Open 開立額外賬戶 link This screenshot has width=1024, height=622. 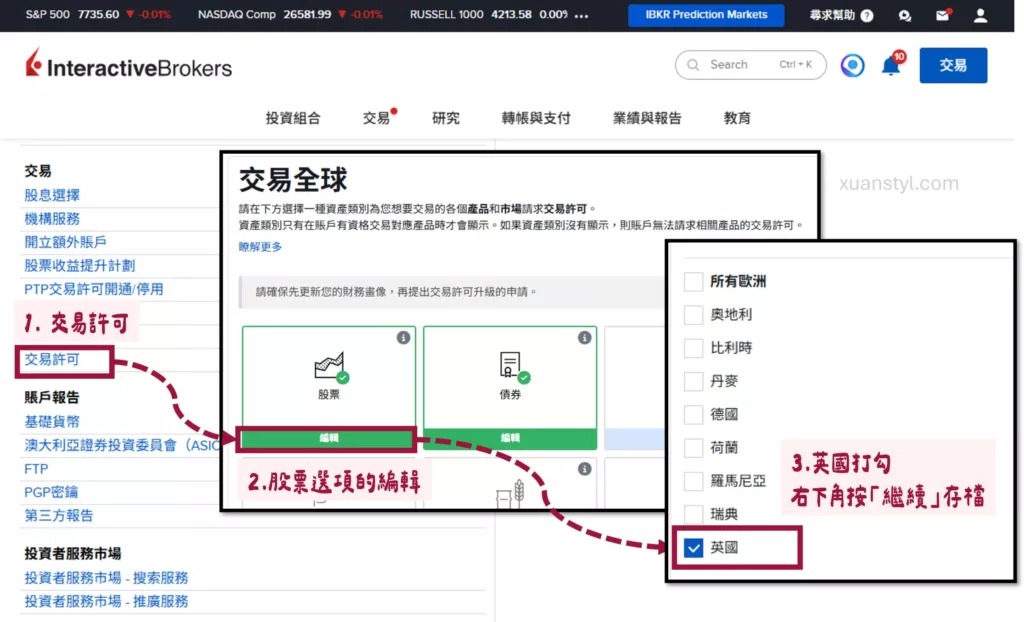coord(65,242)
